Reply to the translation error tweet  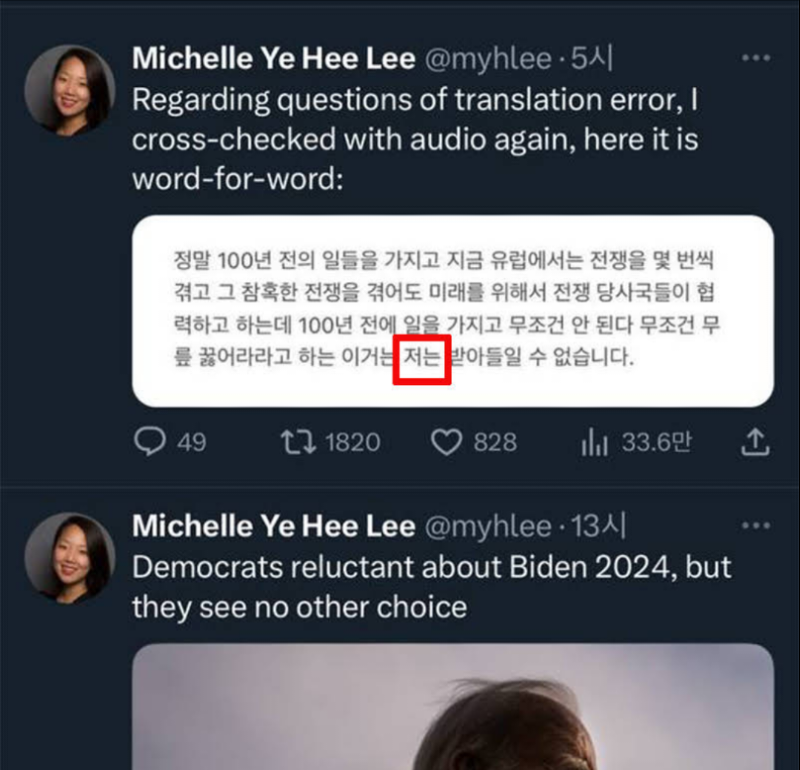pos(150,441)
